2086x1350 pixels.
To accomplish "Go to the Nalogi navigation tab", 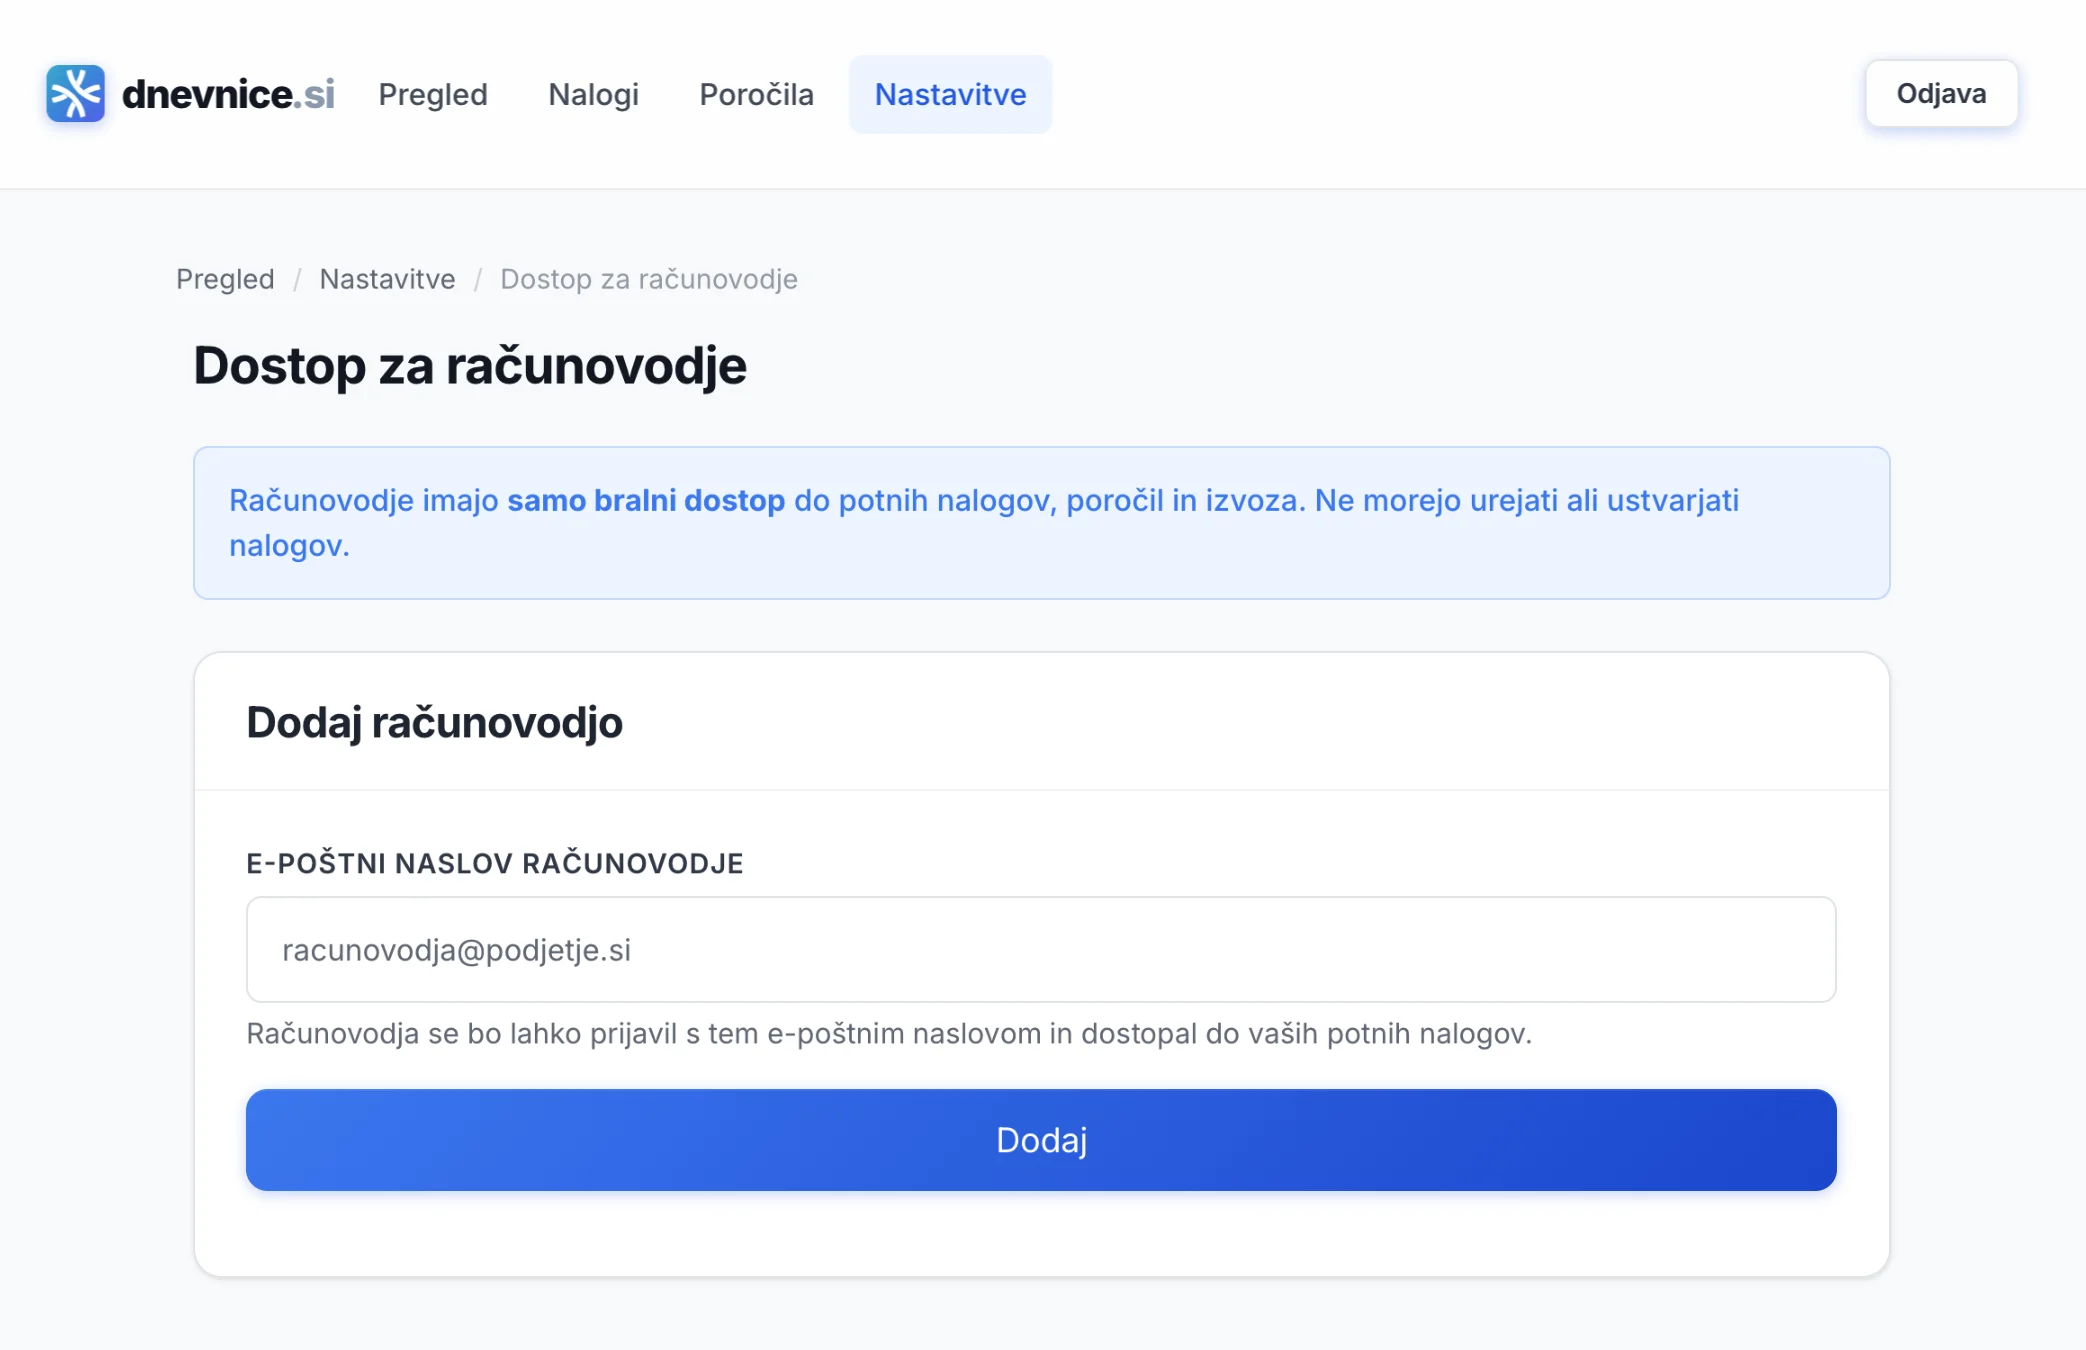I will click(x=593, y=94).
